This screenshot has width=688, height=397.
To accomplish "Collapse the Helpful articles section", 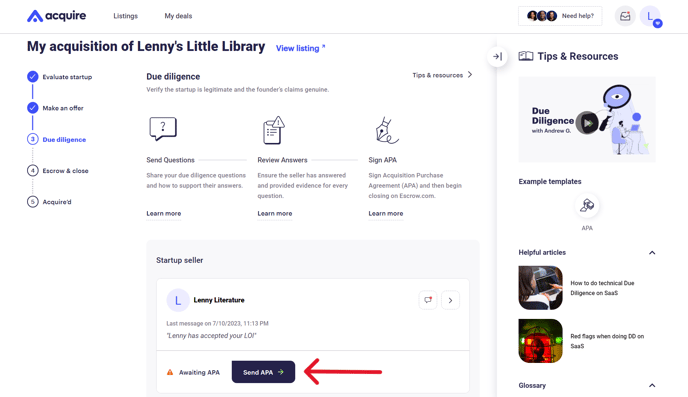I will pyautogui.click(x=652, y=253).
